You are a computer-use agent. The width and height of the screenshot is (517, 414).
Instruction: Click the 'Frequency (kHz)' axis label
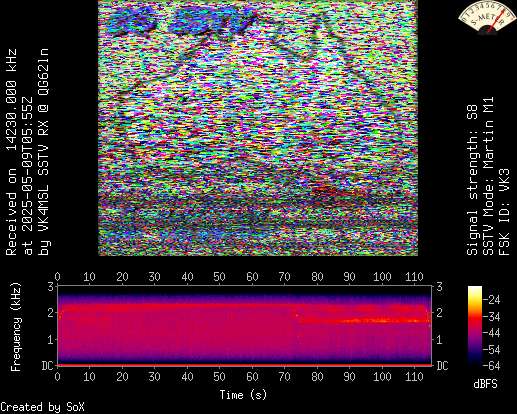16,327
